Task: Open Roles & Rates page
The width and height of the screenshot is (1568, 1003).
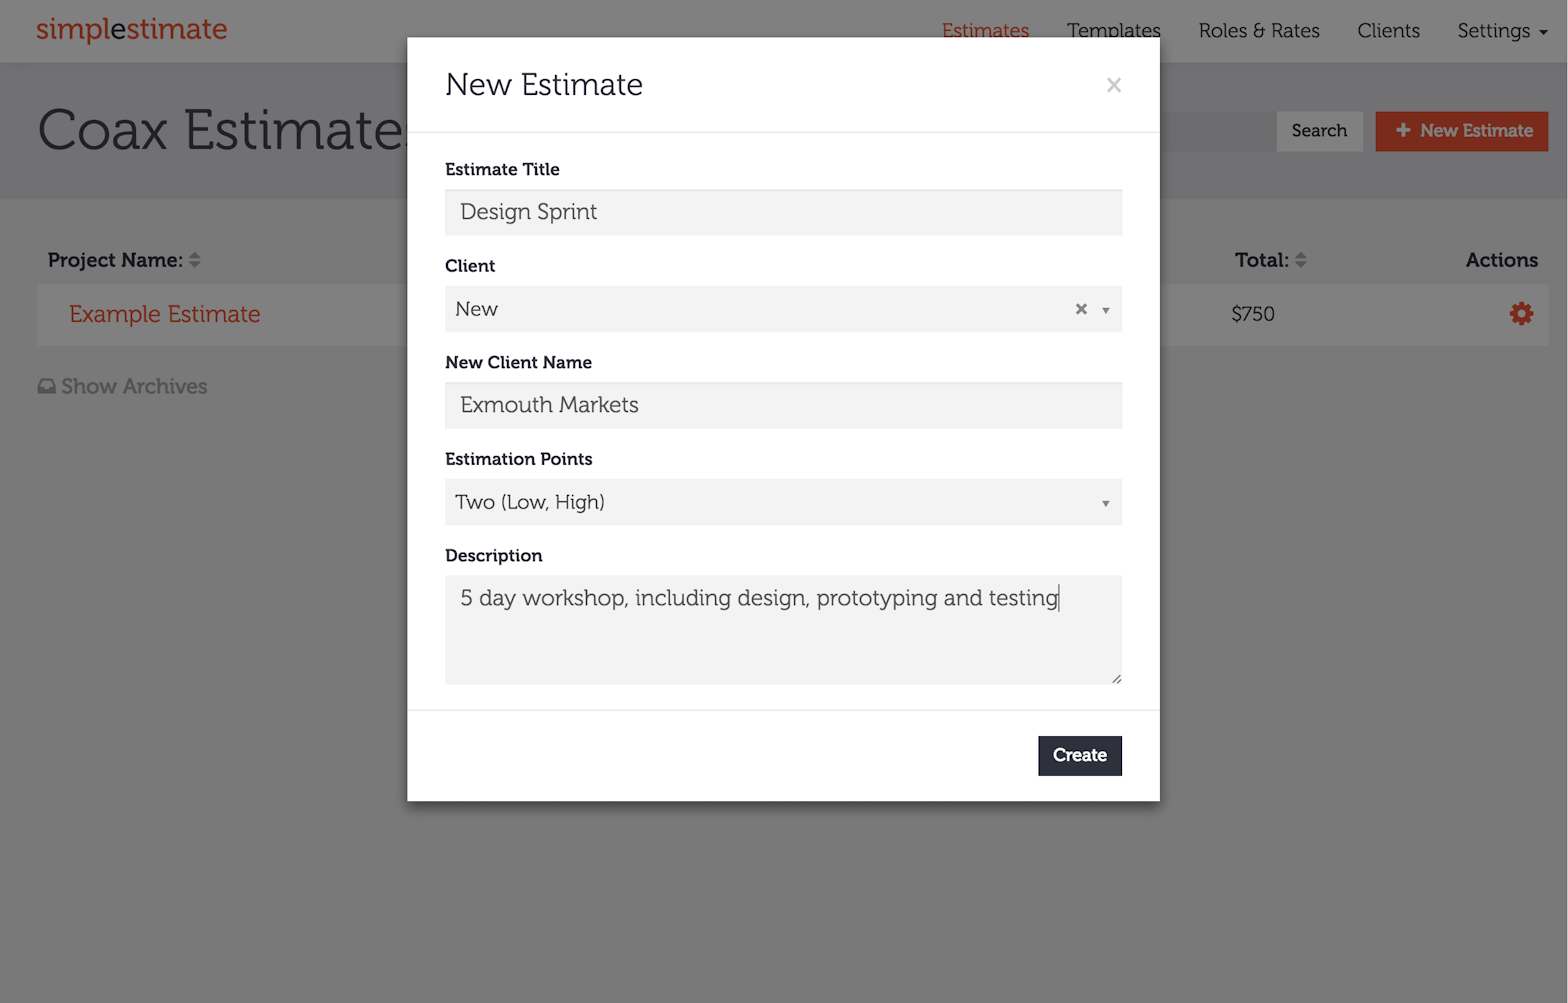Action: coord(1258,31)
